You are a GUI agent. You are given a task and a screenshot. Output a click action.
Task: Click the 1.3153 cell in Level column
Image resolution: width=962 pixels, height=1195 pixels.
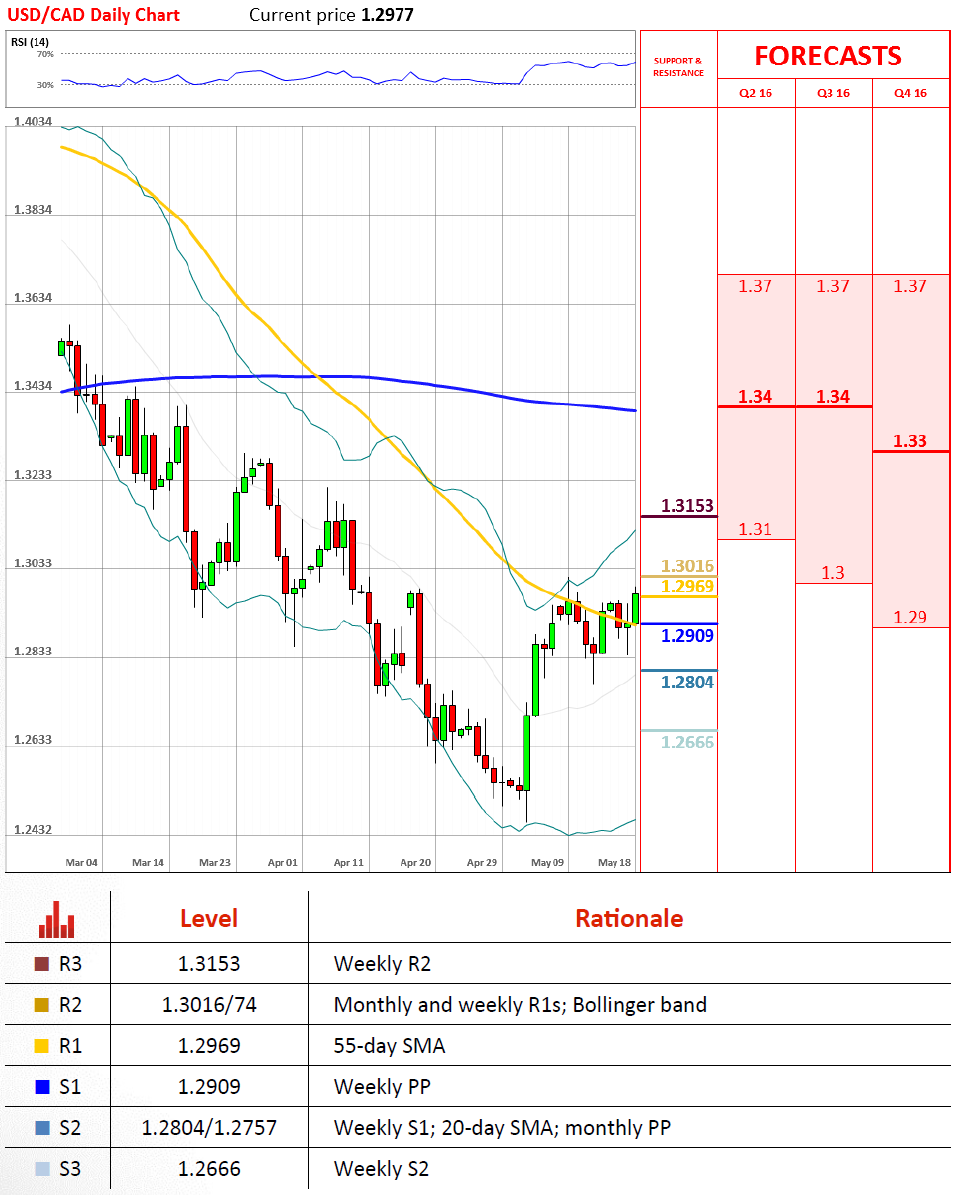[209, 964]
